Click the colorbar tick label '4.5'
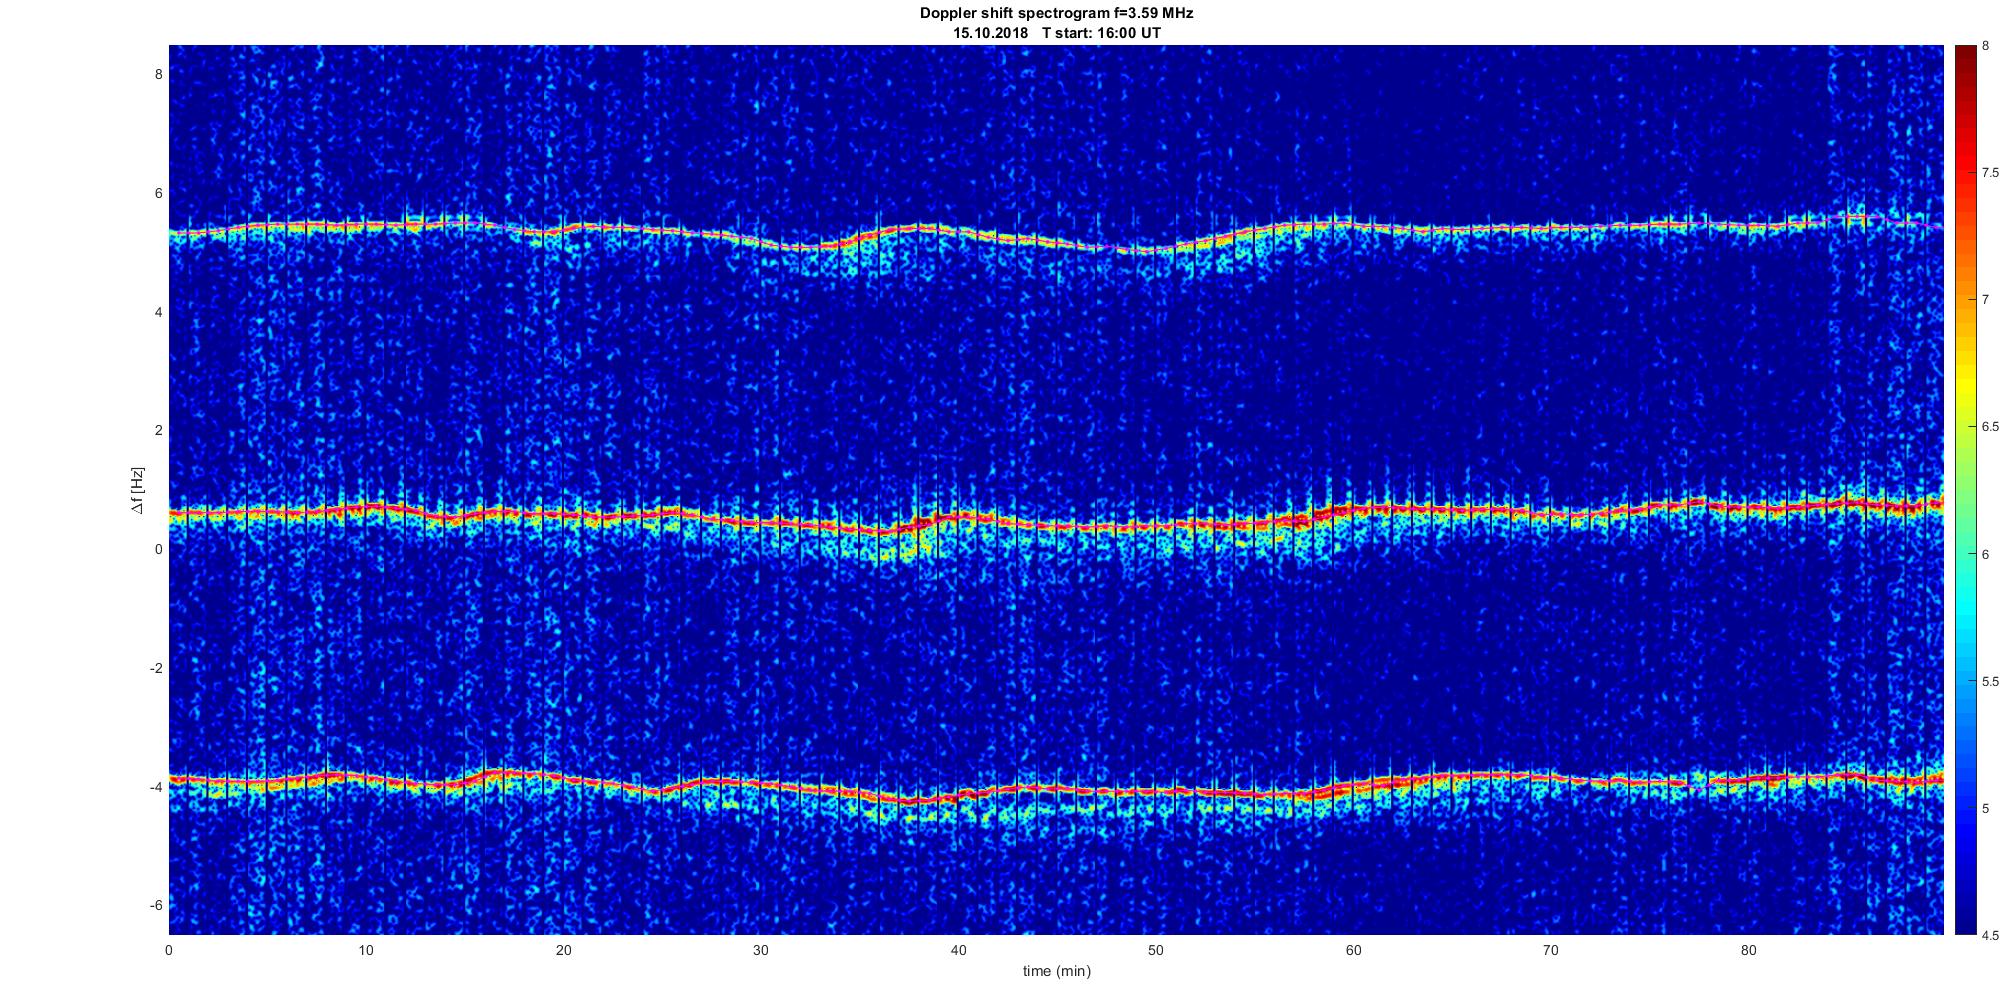 (x=1991, y=936)
